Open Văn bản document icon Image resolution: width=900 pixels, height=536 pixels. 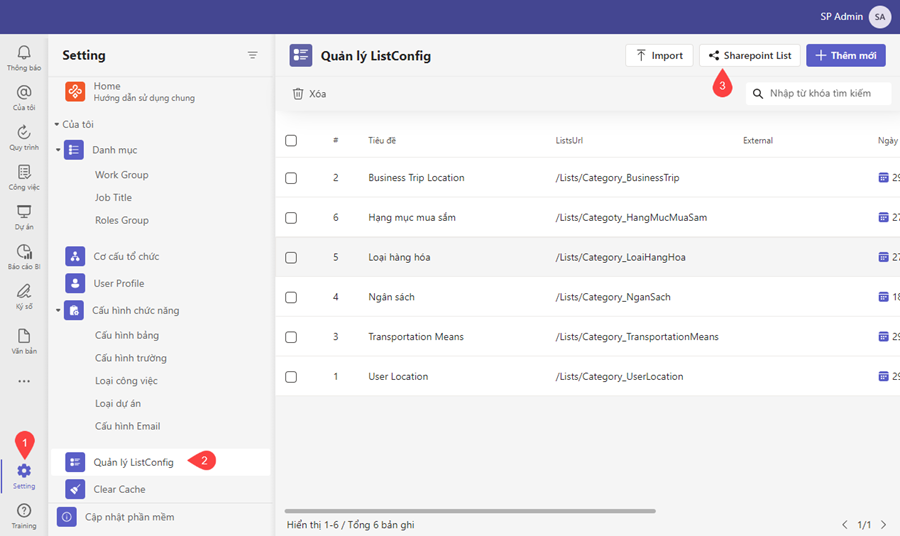(x=24, y=336)
